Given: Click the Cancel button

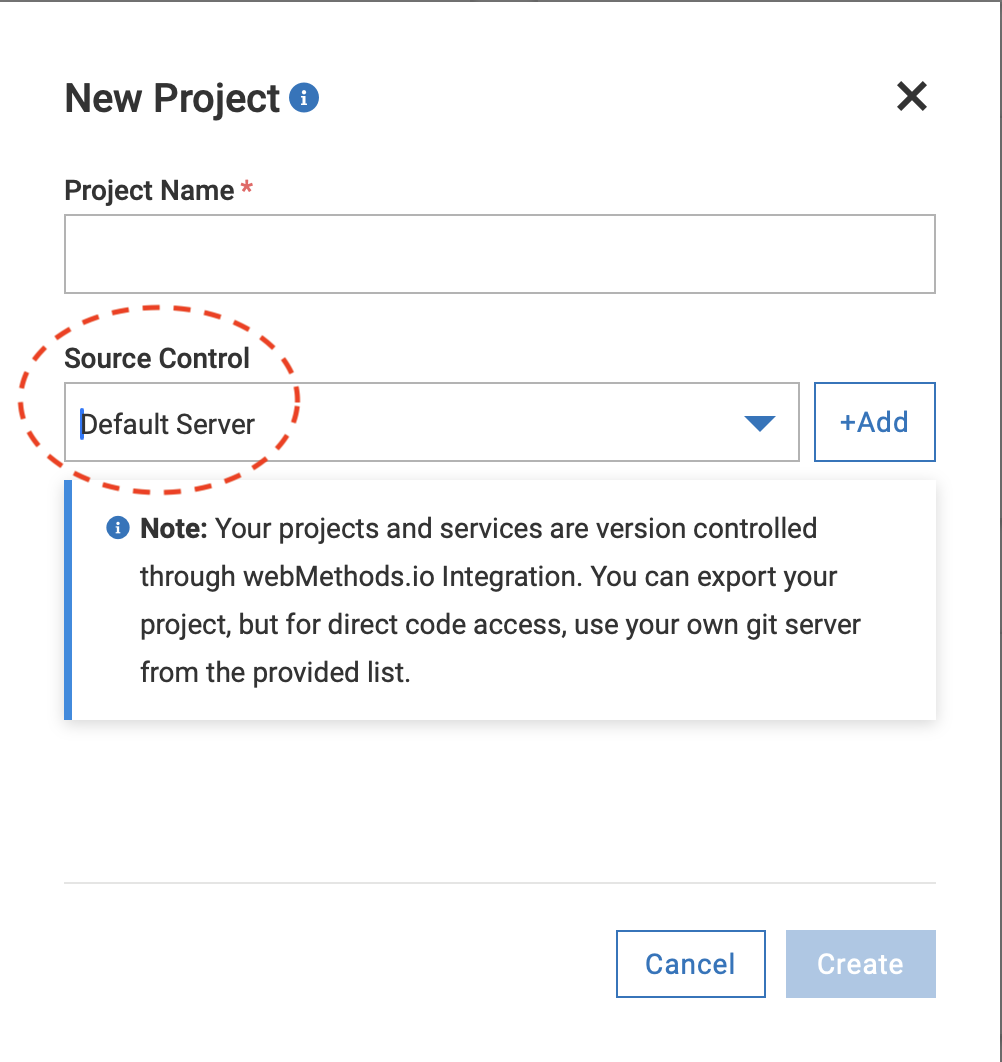Looking at the screenshot, I should coord(690,963).
